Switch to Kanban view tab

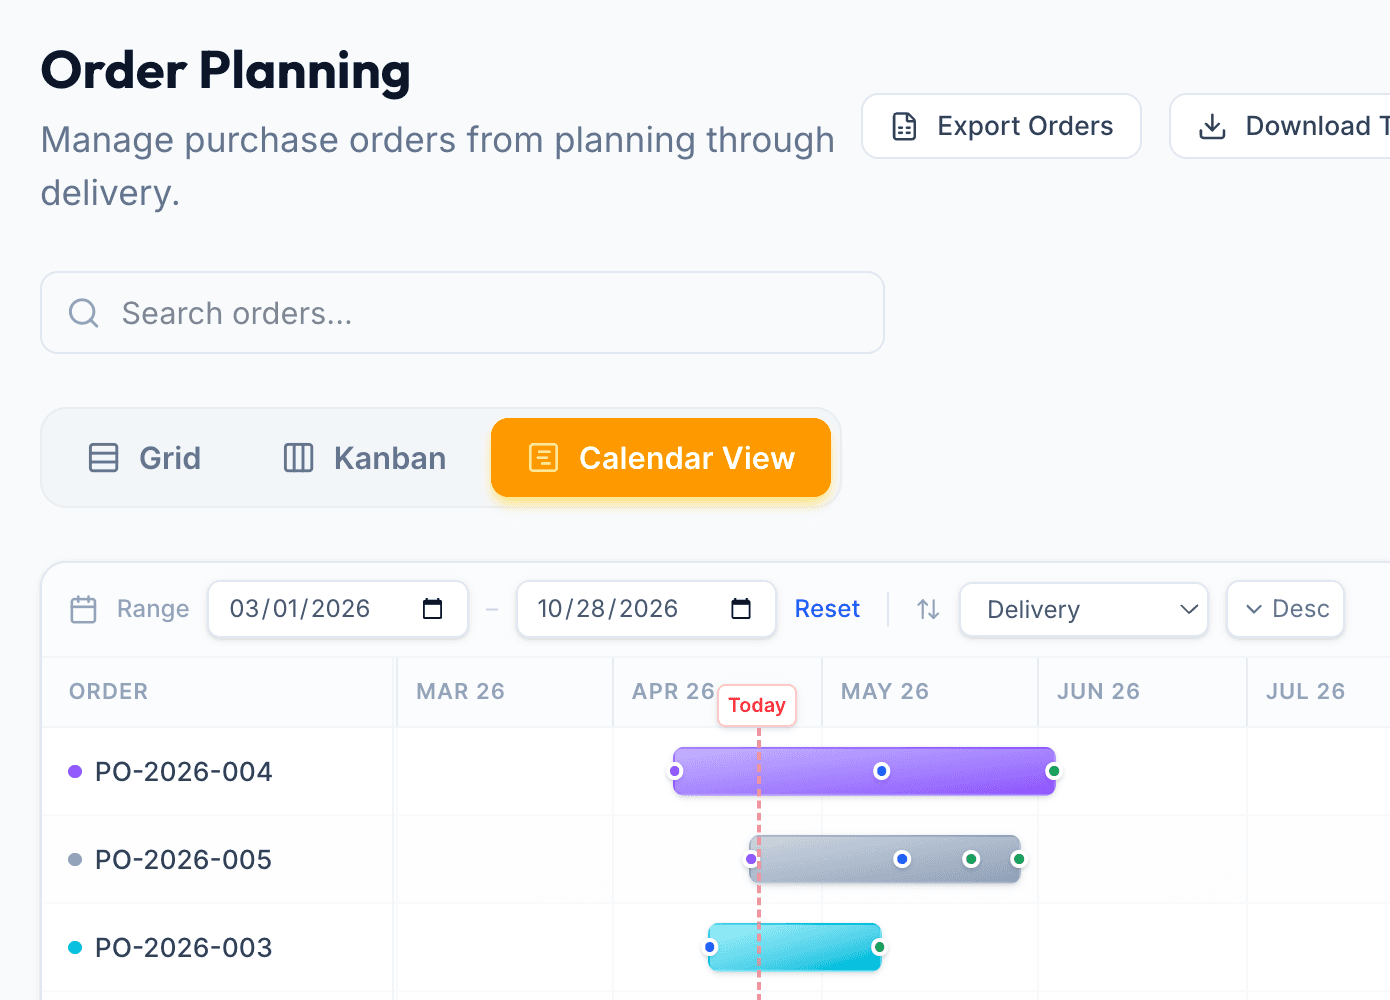pyautogui.click(x=365, y=458)
